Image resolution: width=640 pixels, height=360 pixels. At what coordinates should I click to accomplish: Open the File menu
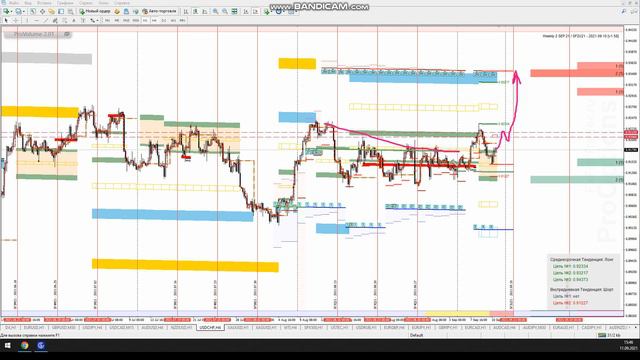pyautogui.click(x=13, y=3)
